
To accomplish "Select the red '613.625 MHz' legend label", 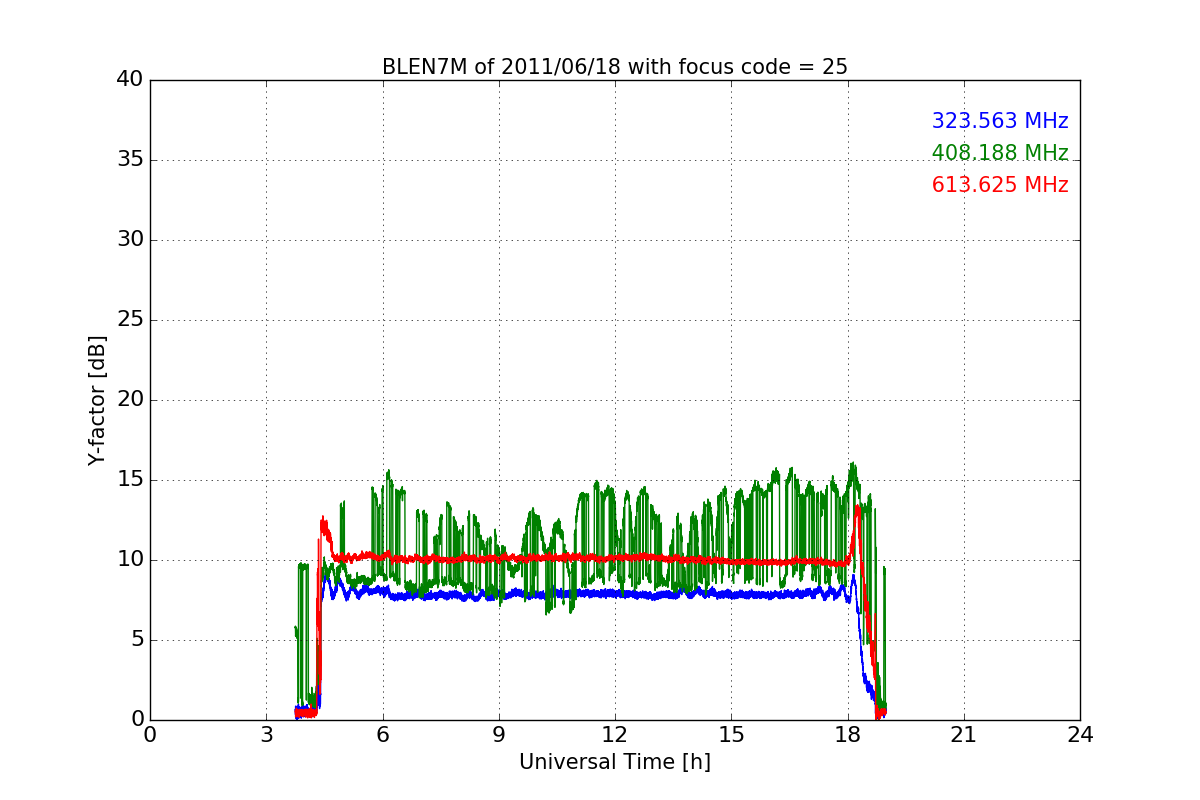I will coord(1000,185).
